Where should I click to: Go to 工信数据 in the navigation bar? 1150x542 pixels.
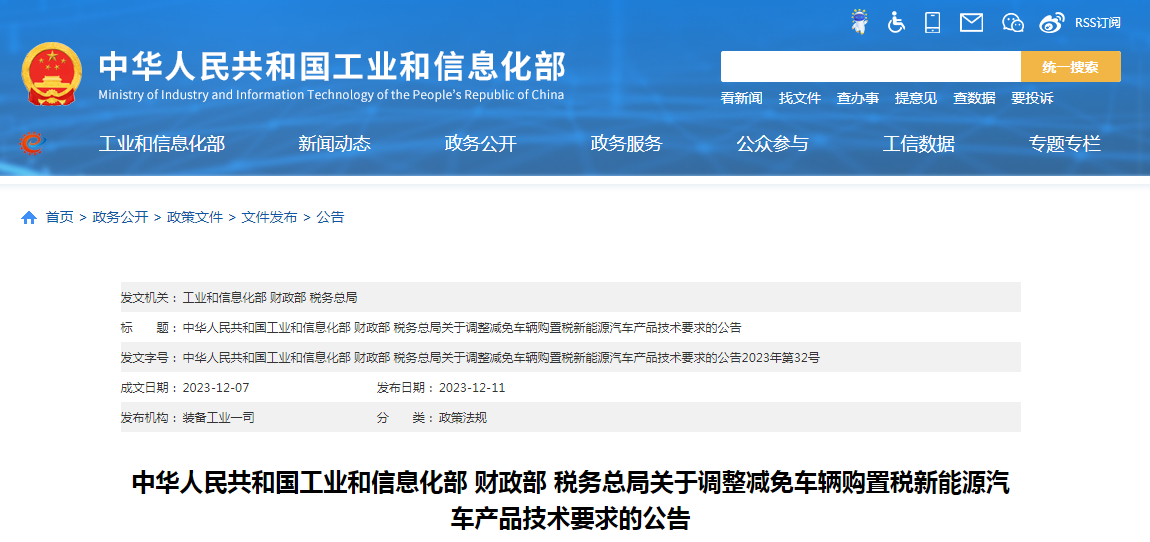(x=918, y=144)
